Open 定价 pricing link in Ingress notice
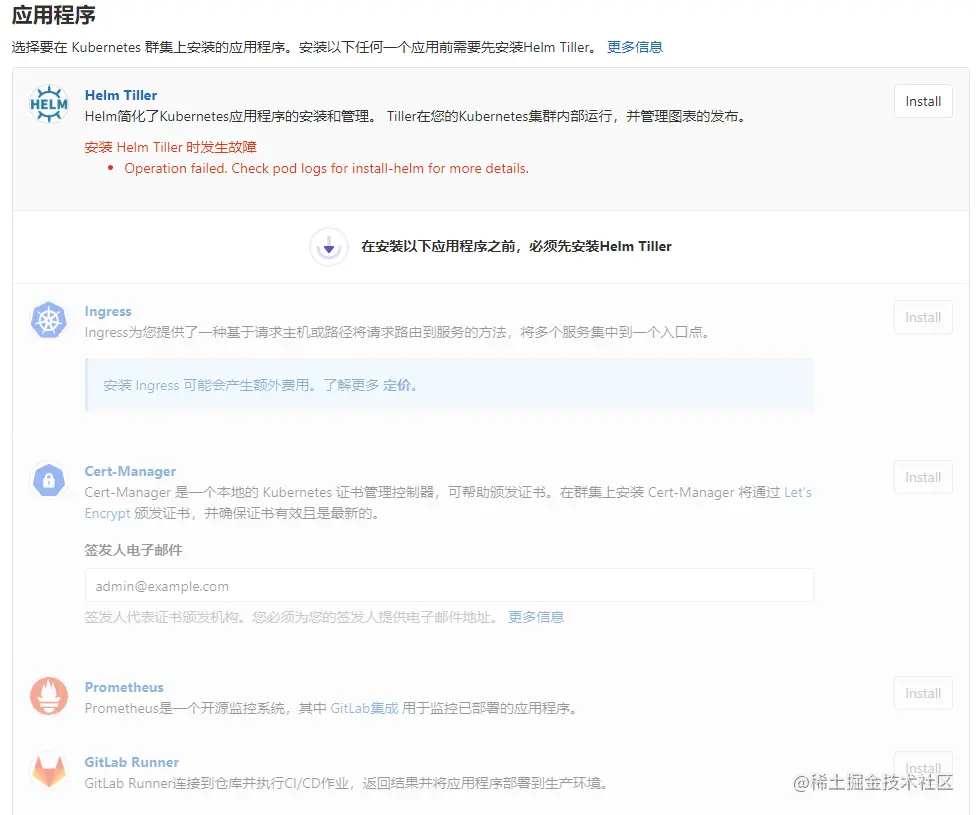Image resolution: width=976 pixels, height=815 pixels. (396, 385)
